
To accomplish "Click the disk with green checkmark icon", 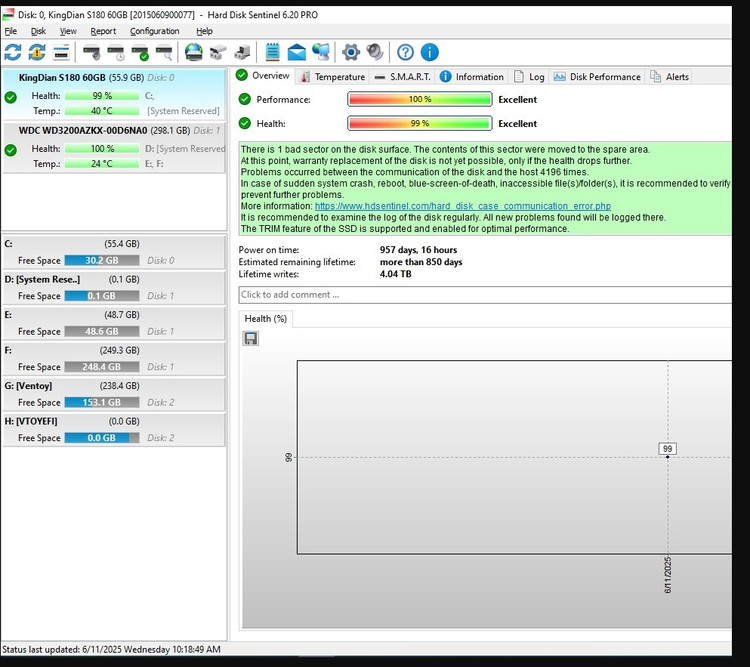I will coord(140,52).
